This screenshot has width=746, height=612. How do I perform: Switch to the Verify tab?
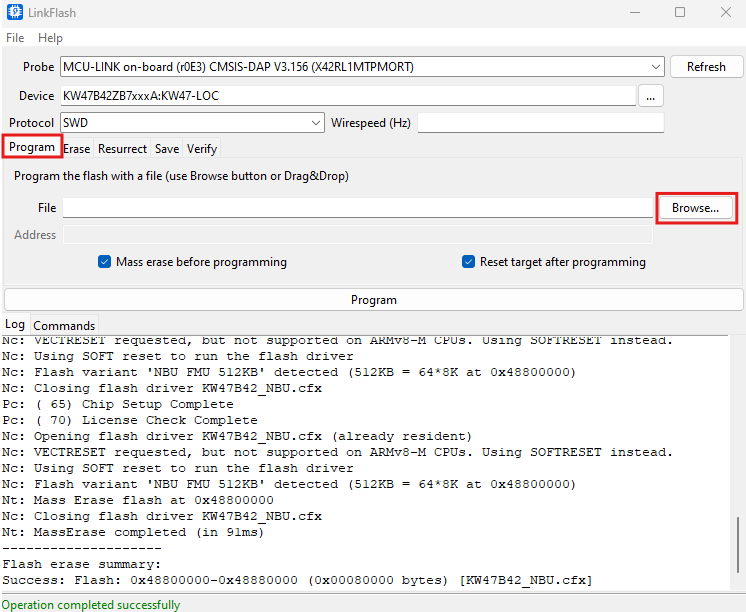[x=202, y=149]
